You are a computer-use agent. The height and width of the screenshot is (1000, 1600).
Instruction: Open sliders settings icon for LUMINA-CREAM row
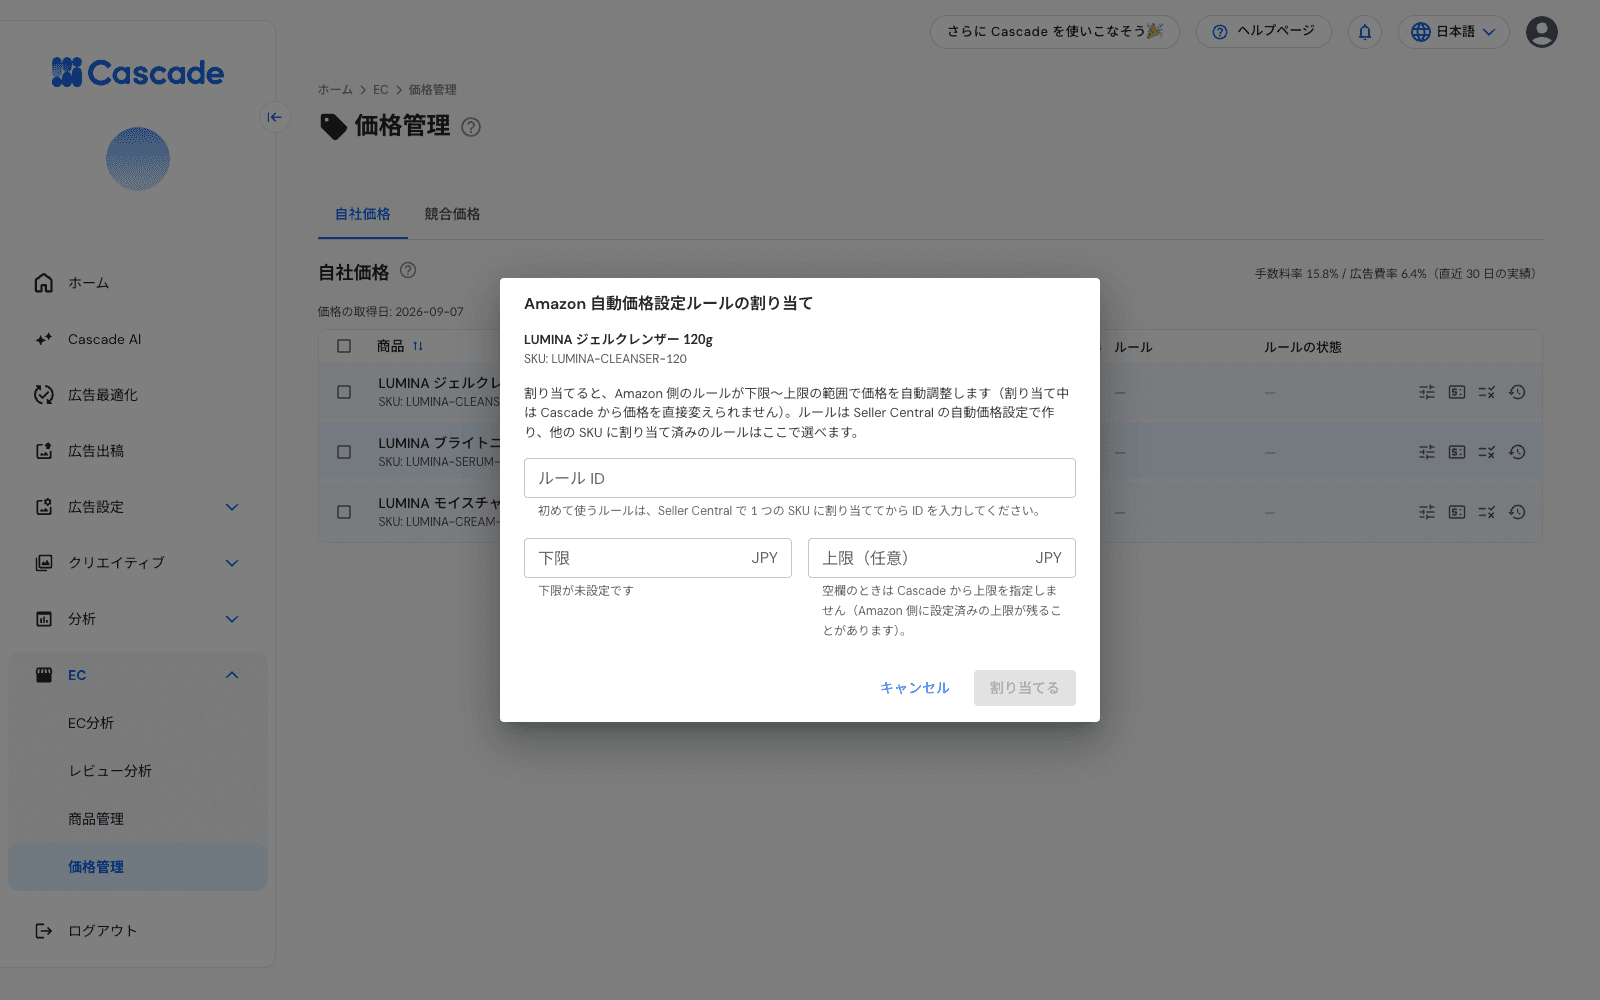point(1427,512)
